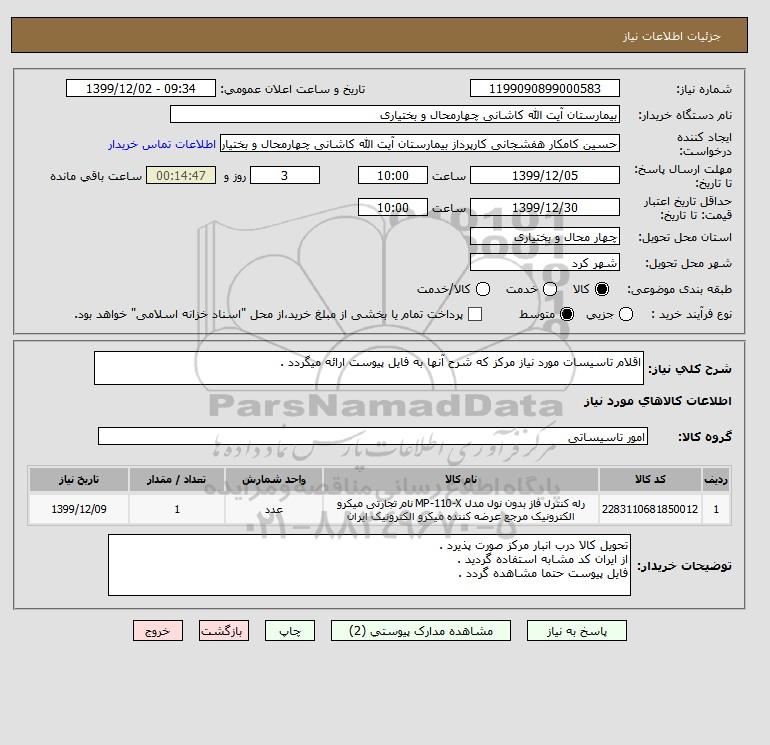The width and height of the screenshot is (770, 745).
Task: Select the کالا/خدمت radio button
Action: pyautogui.click(x=483, y=289)
